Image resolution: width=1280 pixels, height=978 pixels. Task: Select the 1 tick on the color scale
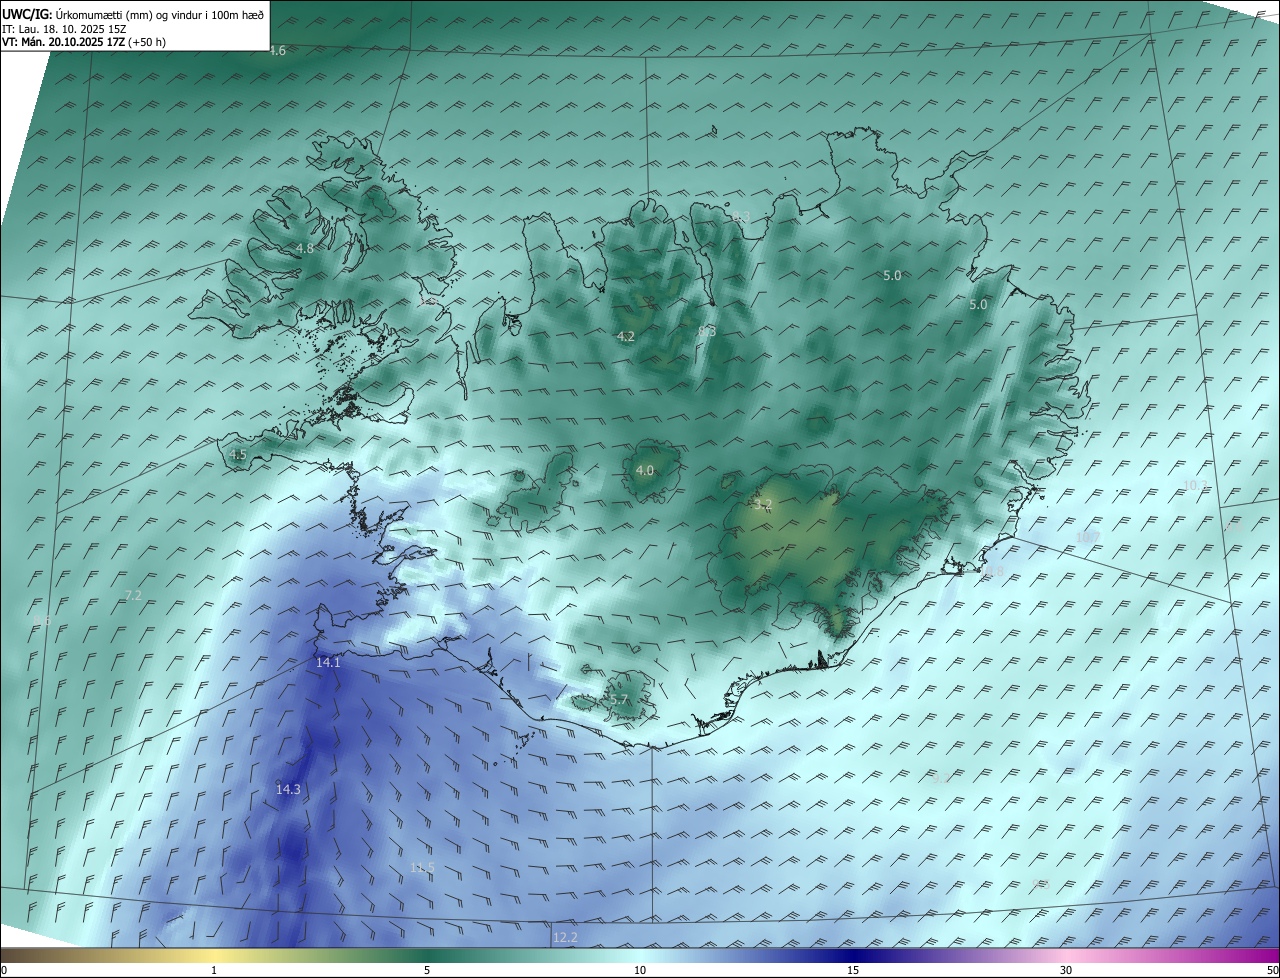214,971
